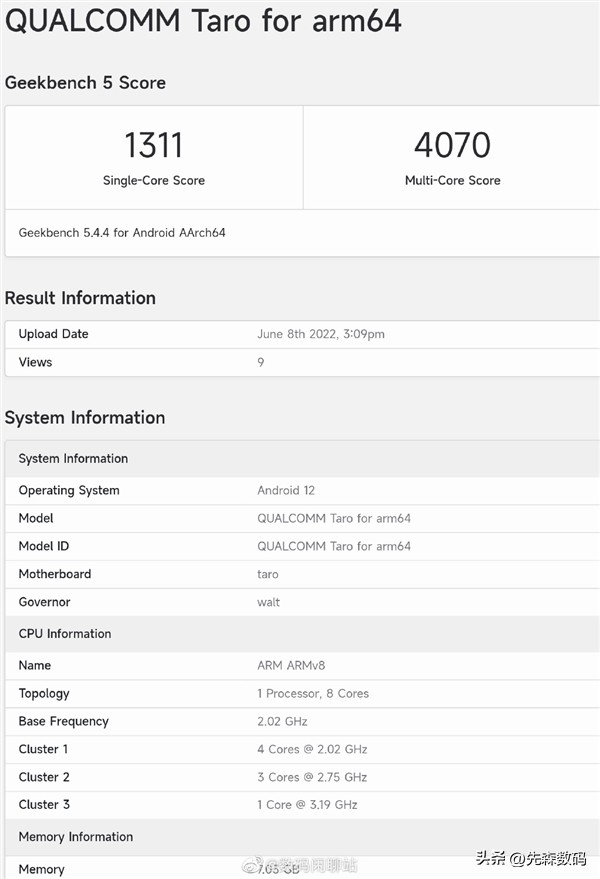Select the Geekbench 5 Score heading

(x=85, y=83)
